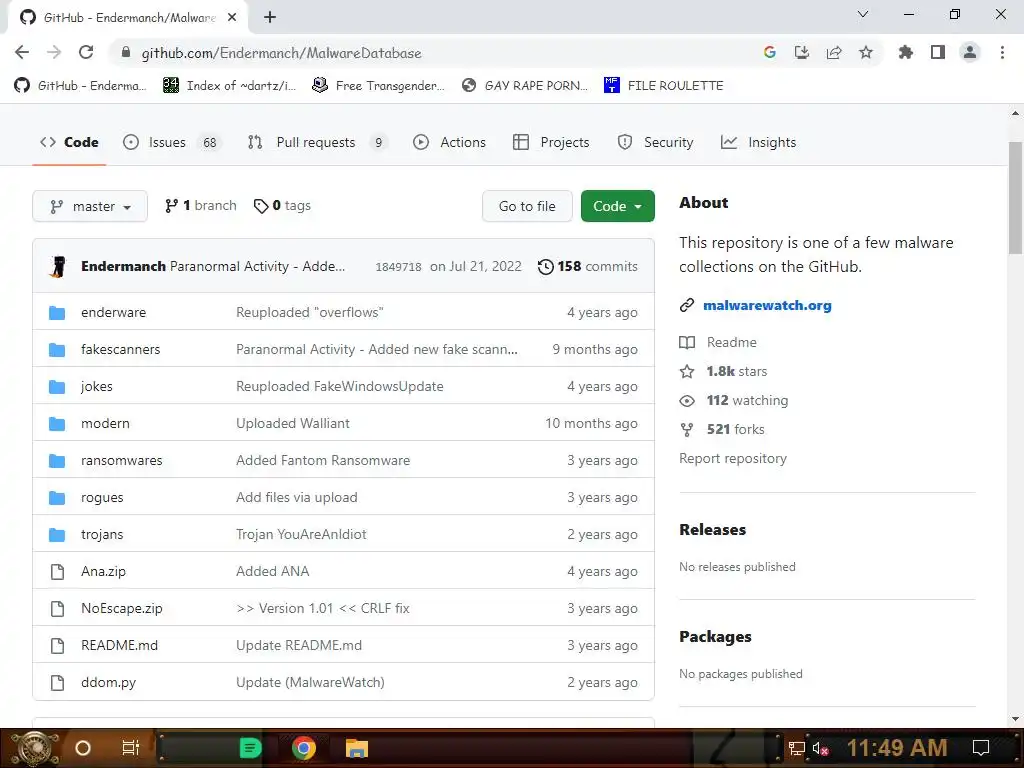Open the NoEscape.zip file
1024x768 pixels.
121,609
